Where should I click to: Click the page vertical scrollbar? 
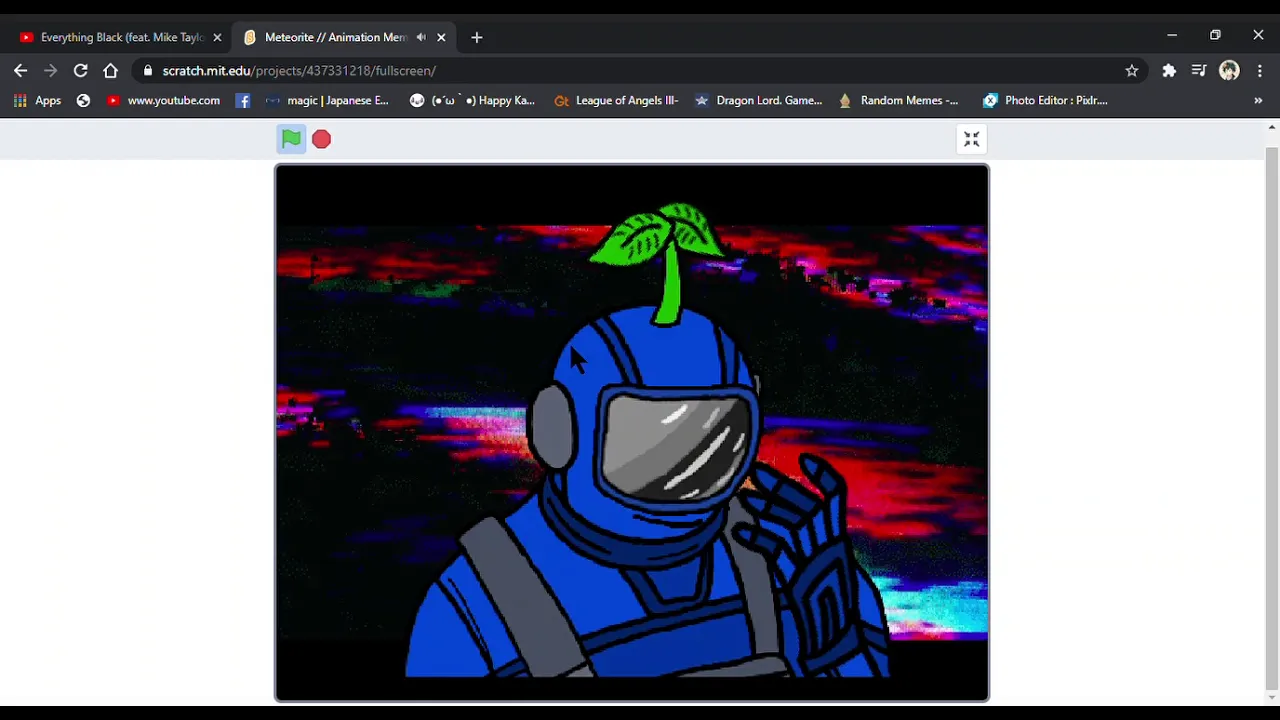point(1272,420)
